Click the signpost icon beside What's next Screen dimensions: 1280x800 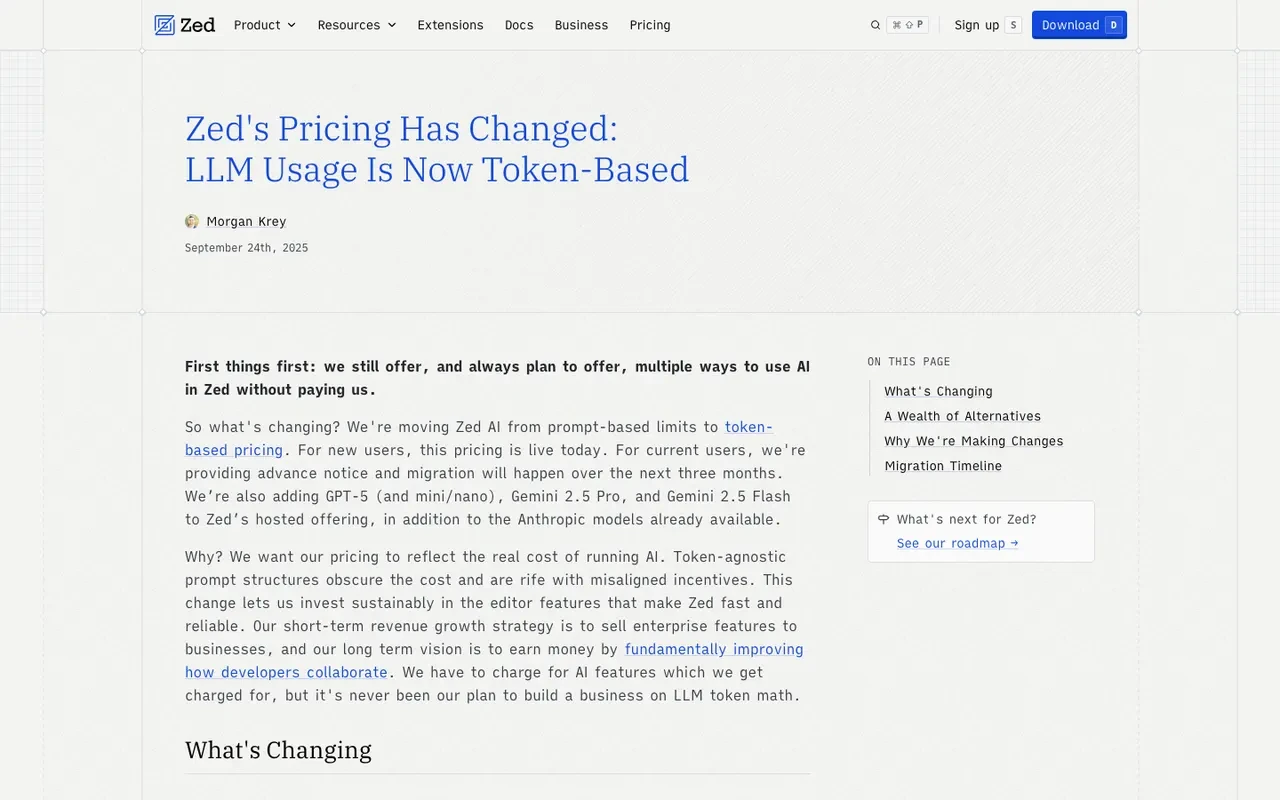tap(883, 519)
